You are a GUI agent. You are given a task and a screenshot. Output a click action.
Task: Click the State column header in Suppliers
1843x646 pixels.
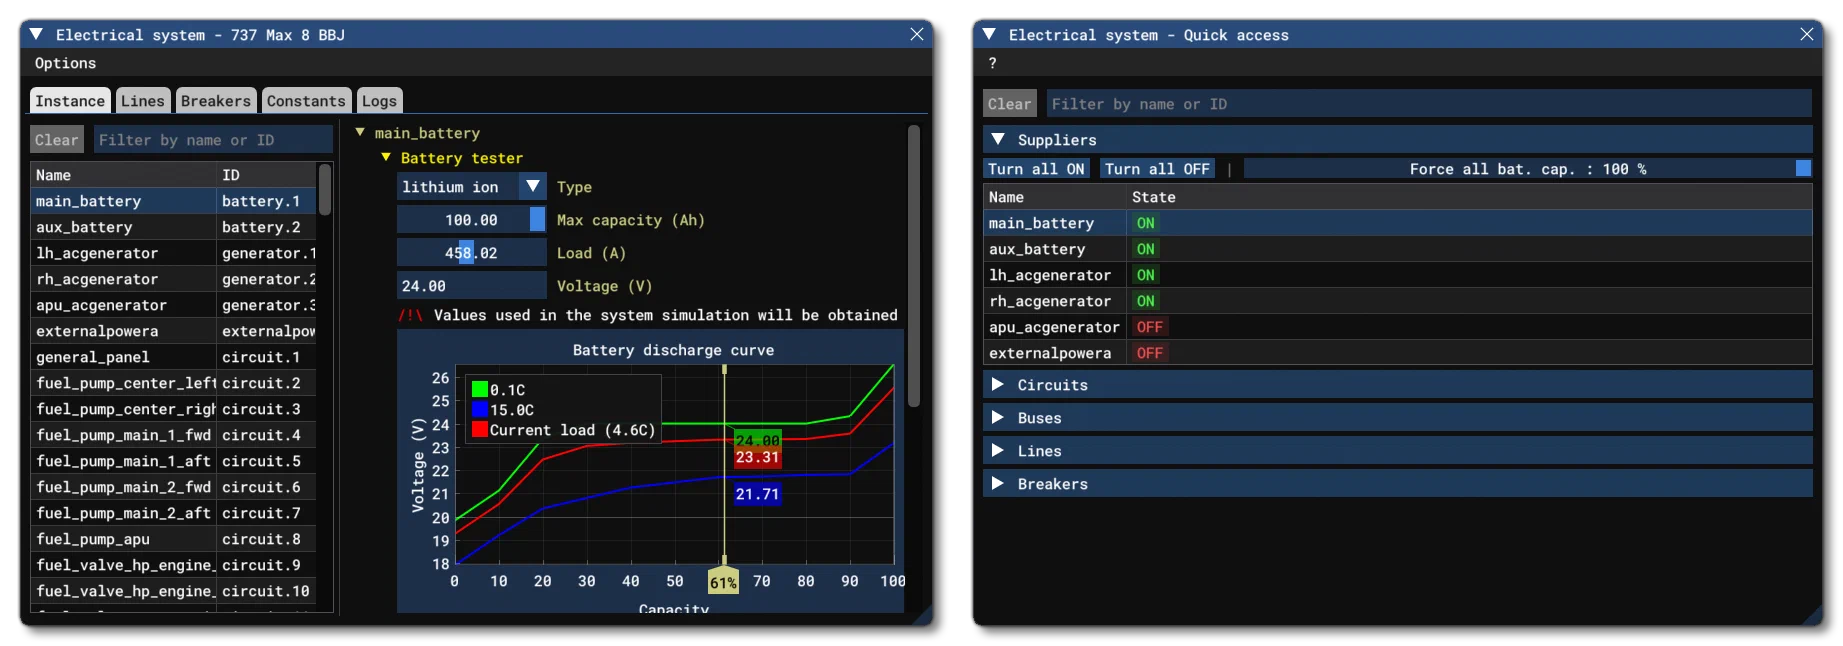pos(1469,197)
